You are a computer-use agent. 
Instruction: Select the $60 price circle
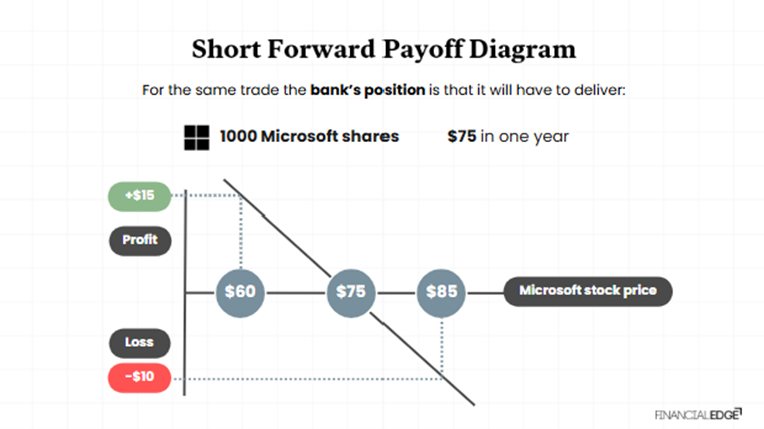click(x=241, y=292)
